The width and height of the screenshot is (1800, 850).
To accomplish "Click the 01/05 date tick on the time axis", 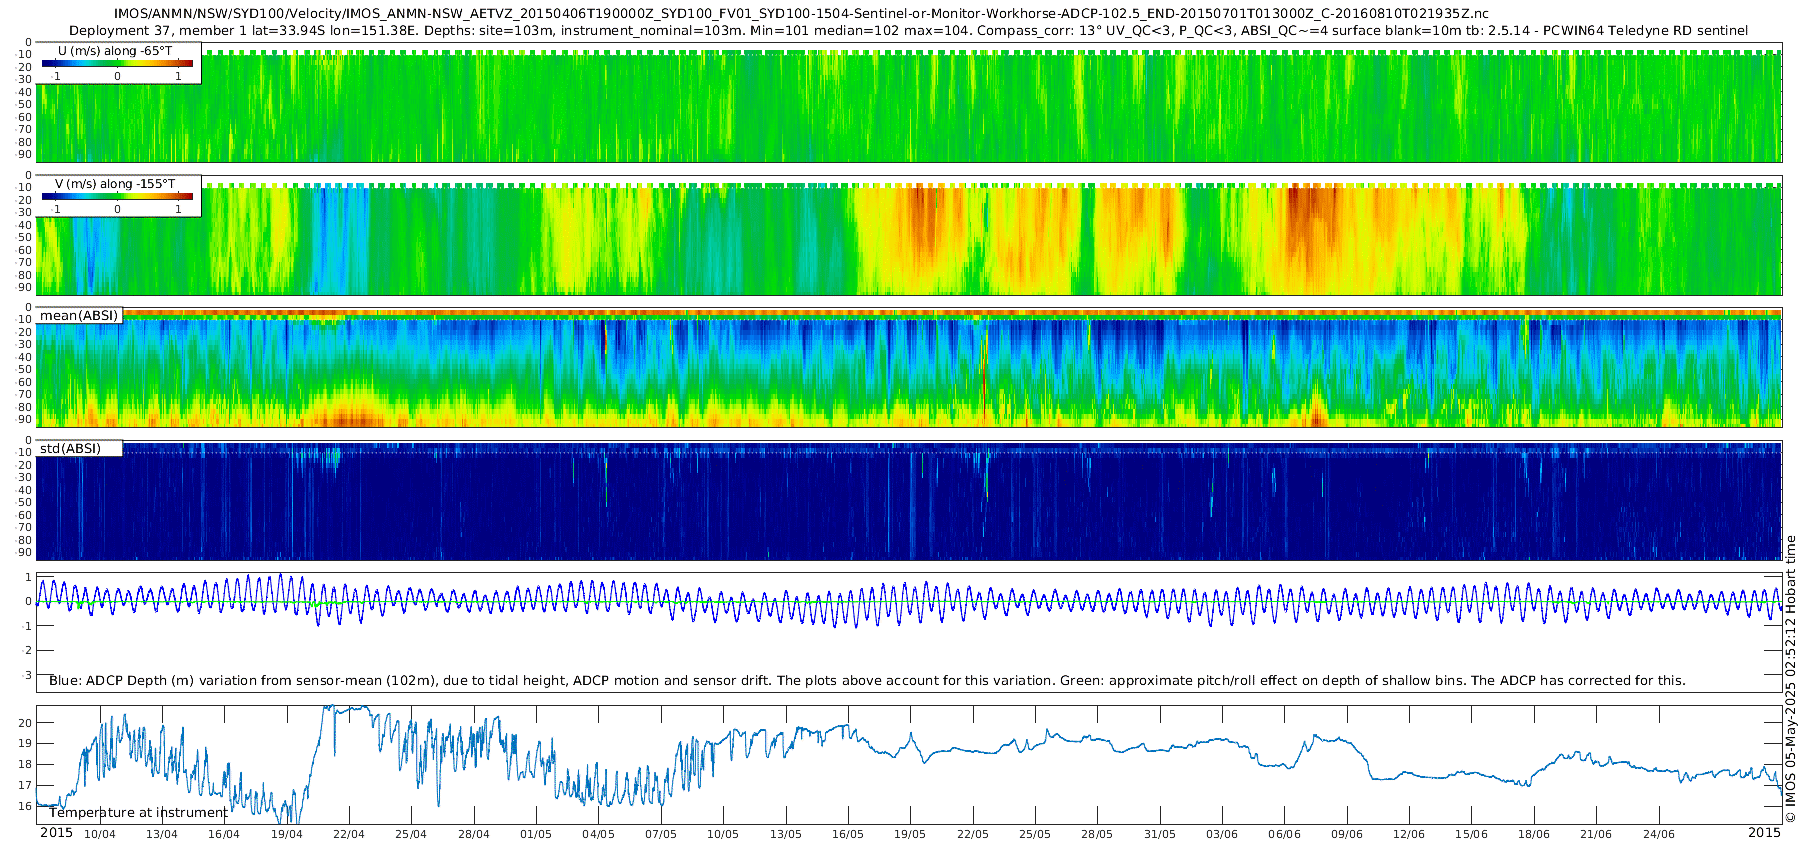I will [536, 834].
